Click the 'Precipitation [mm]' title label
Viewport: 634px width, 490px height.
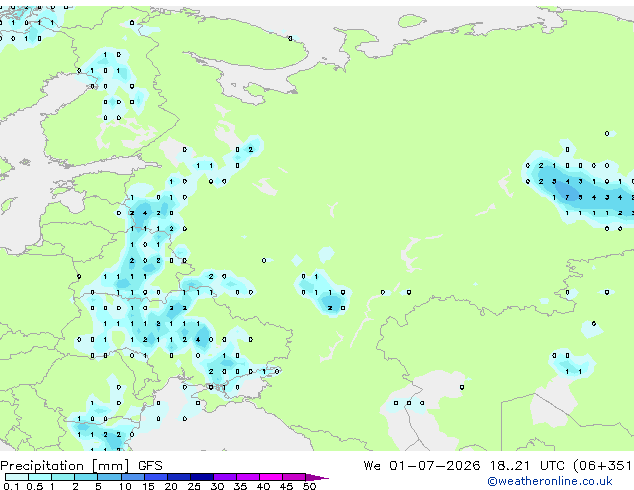point(65,466)
